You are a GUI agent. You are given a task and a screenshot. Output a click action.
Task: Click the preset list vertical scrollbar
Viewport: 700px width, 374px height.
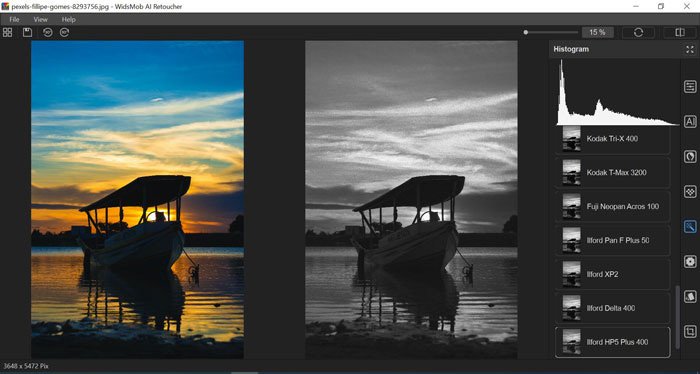pyautogui.click(x=677, y=317)
